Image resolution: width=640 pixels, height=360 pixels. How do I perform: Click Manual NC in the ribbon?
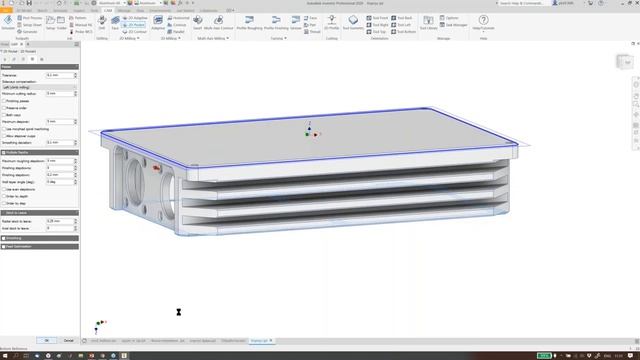point(80,25)
